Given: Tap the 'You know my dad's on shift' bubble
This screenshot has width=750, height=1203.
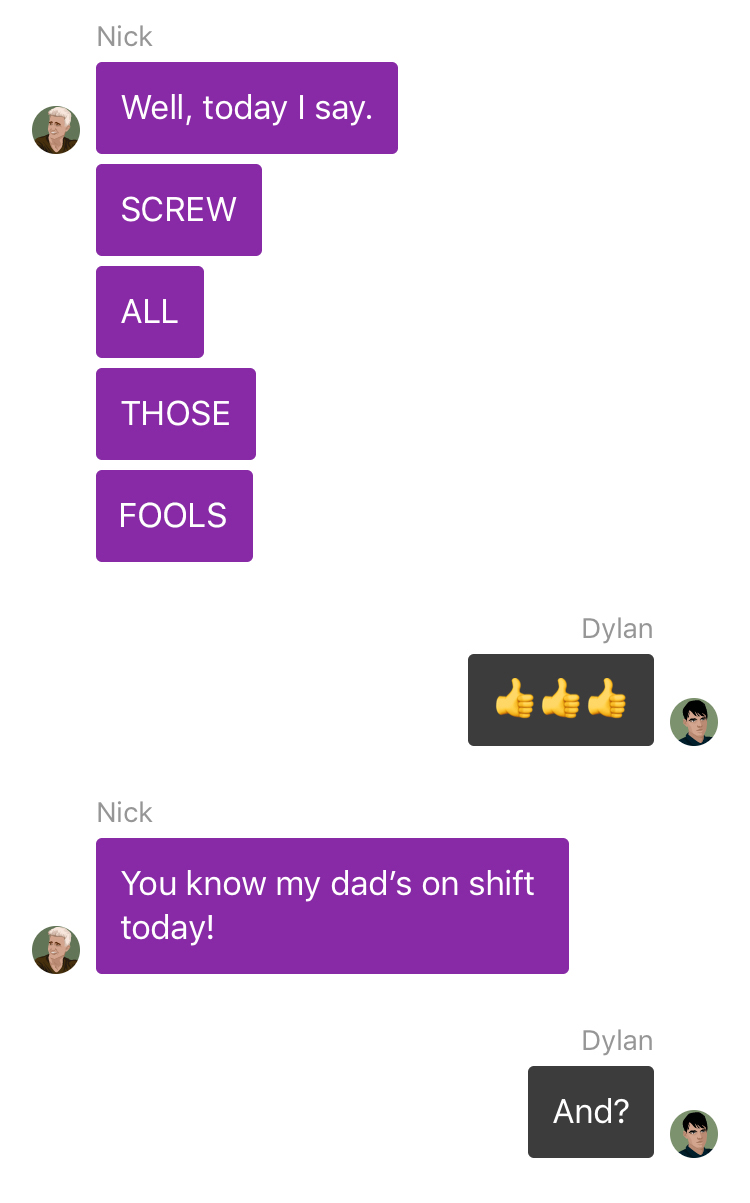Looking at the screenshot, I should 332,906.
